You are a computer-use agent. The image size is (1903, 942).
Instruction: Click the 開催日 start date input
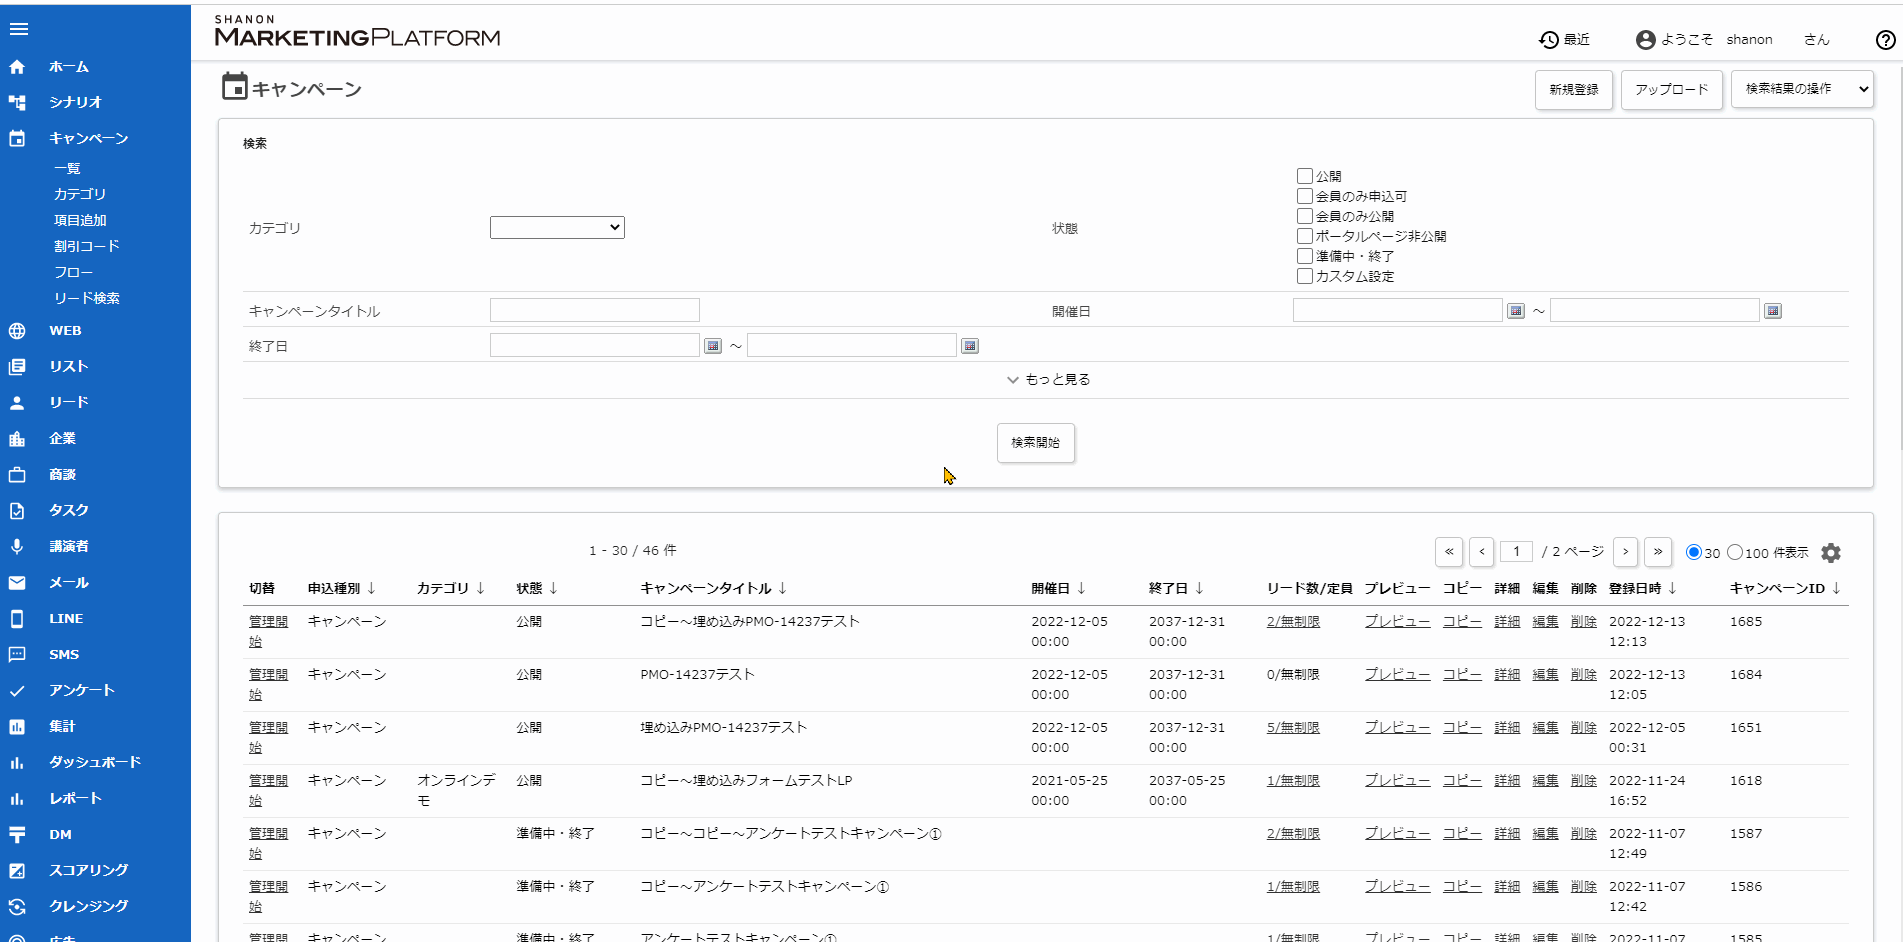pyautogui.click(x=1398, y=310)
